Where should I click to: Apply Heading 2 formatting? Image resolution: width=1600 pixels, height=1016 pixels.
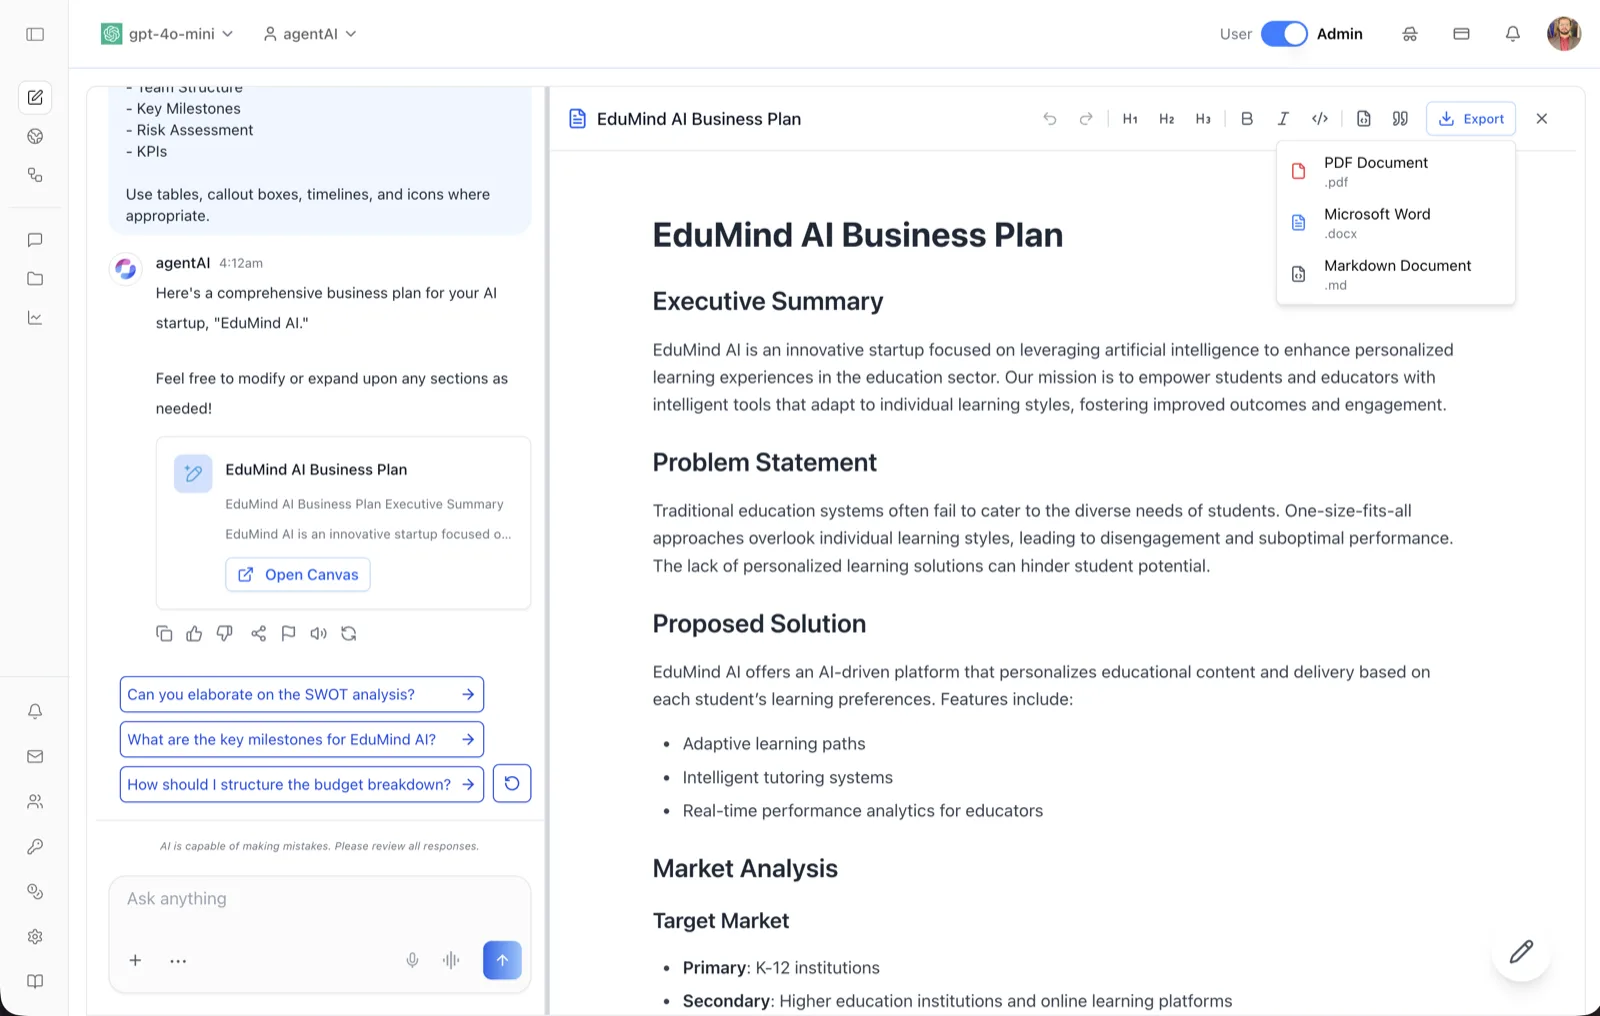(1167, 119)
